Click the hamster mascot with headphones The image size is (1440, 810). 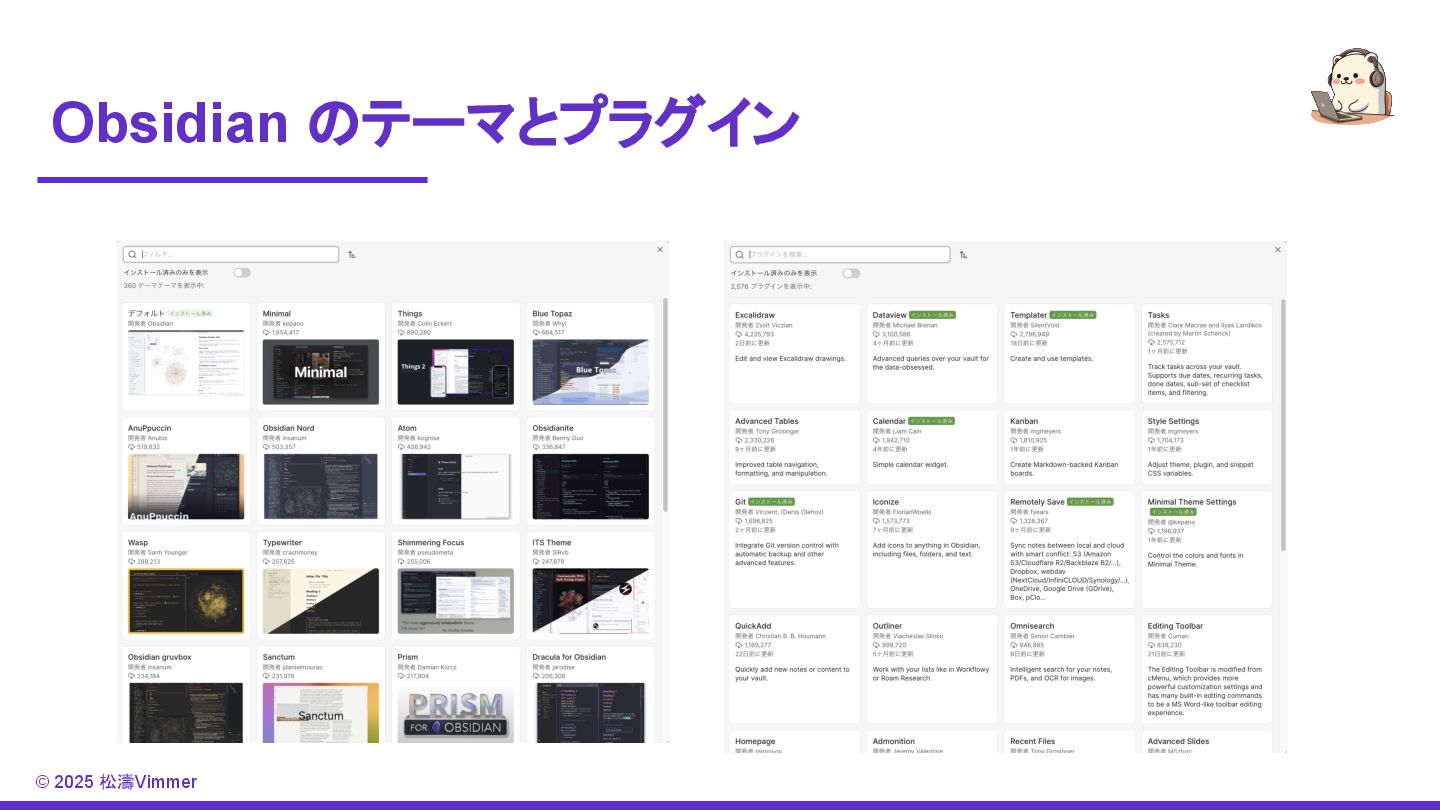tap(1352, 87)
